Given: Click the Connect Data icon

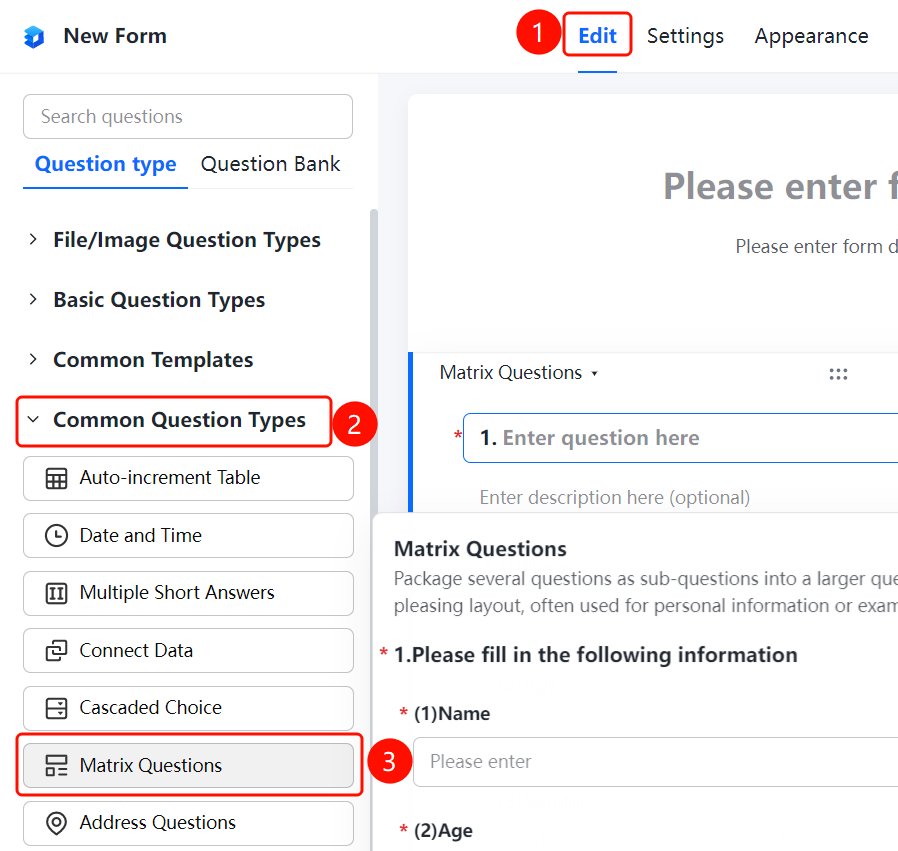Looking at the screenshot, I should (x=56, y=651).
